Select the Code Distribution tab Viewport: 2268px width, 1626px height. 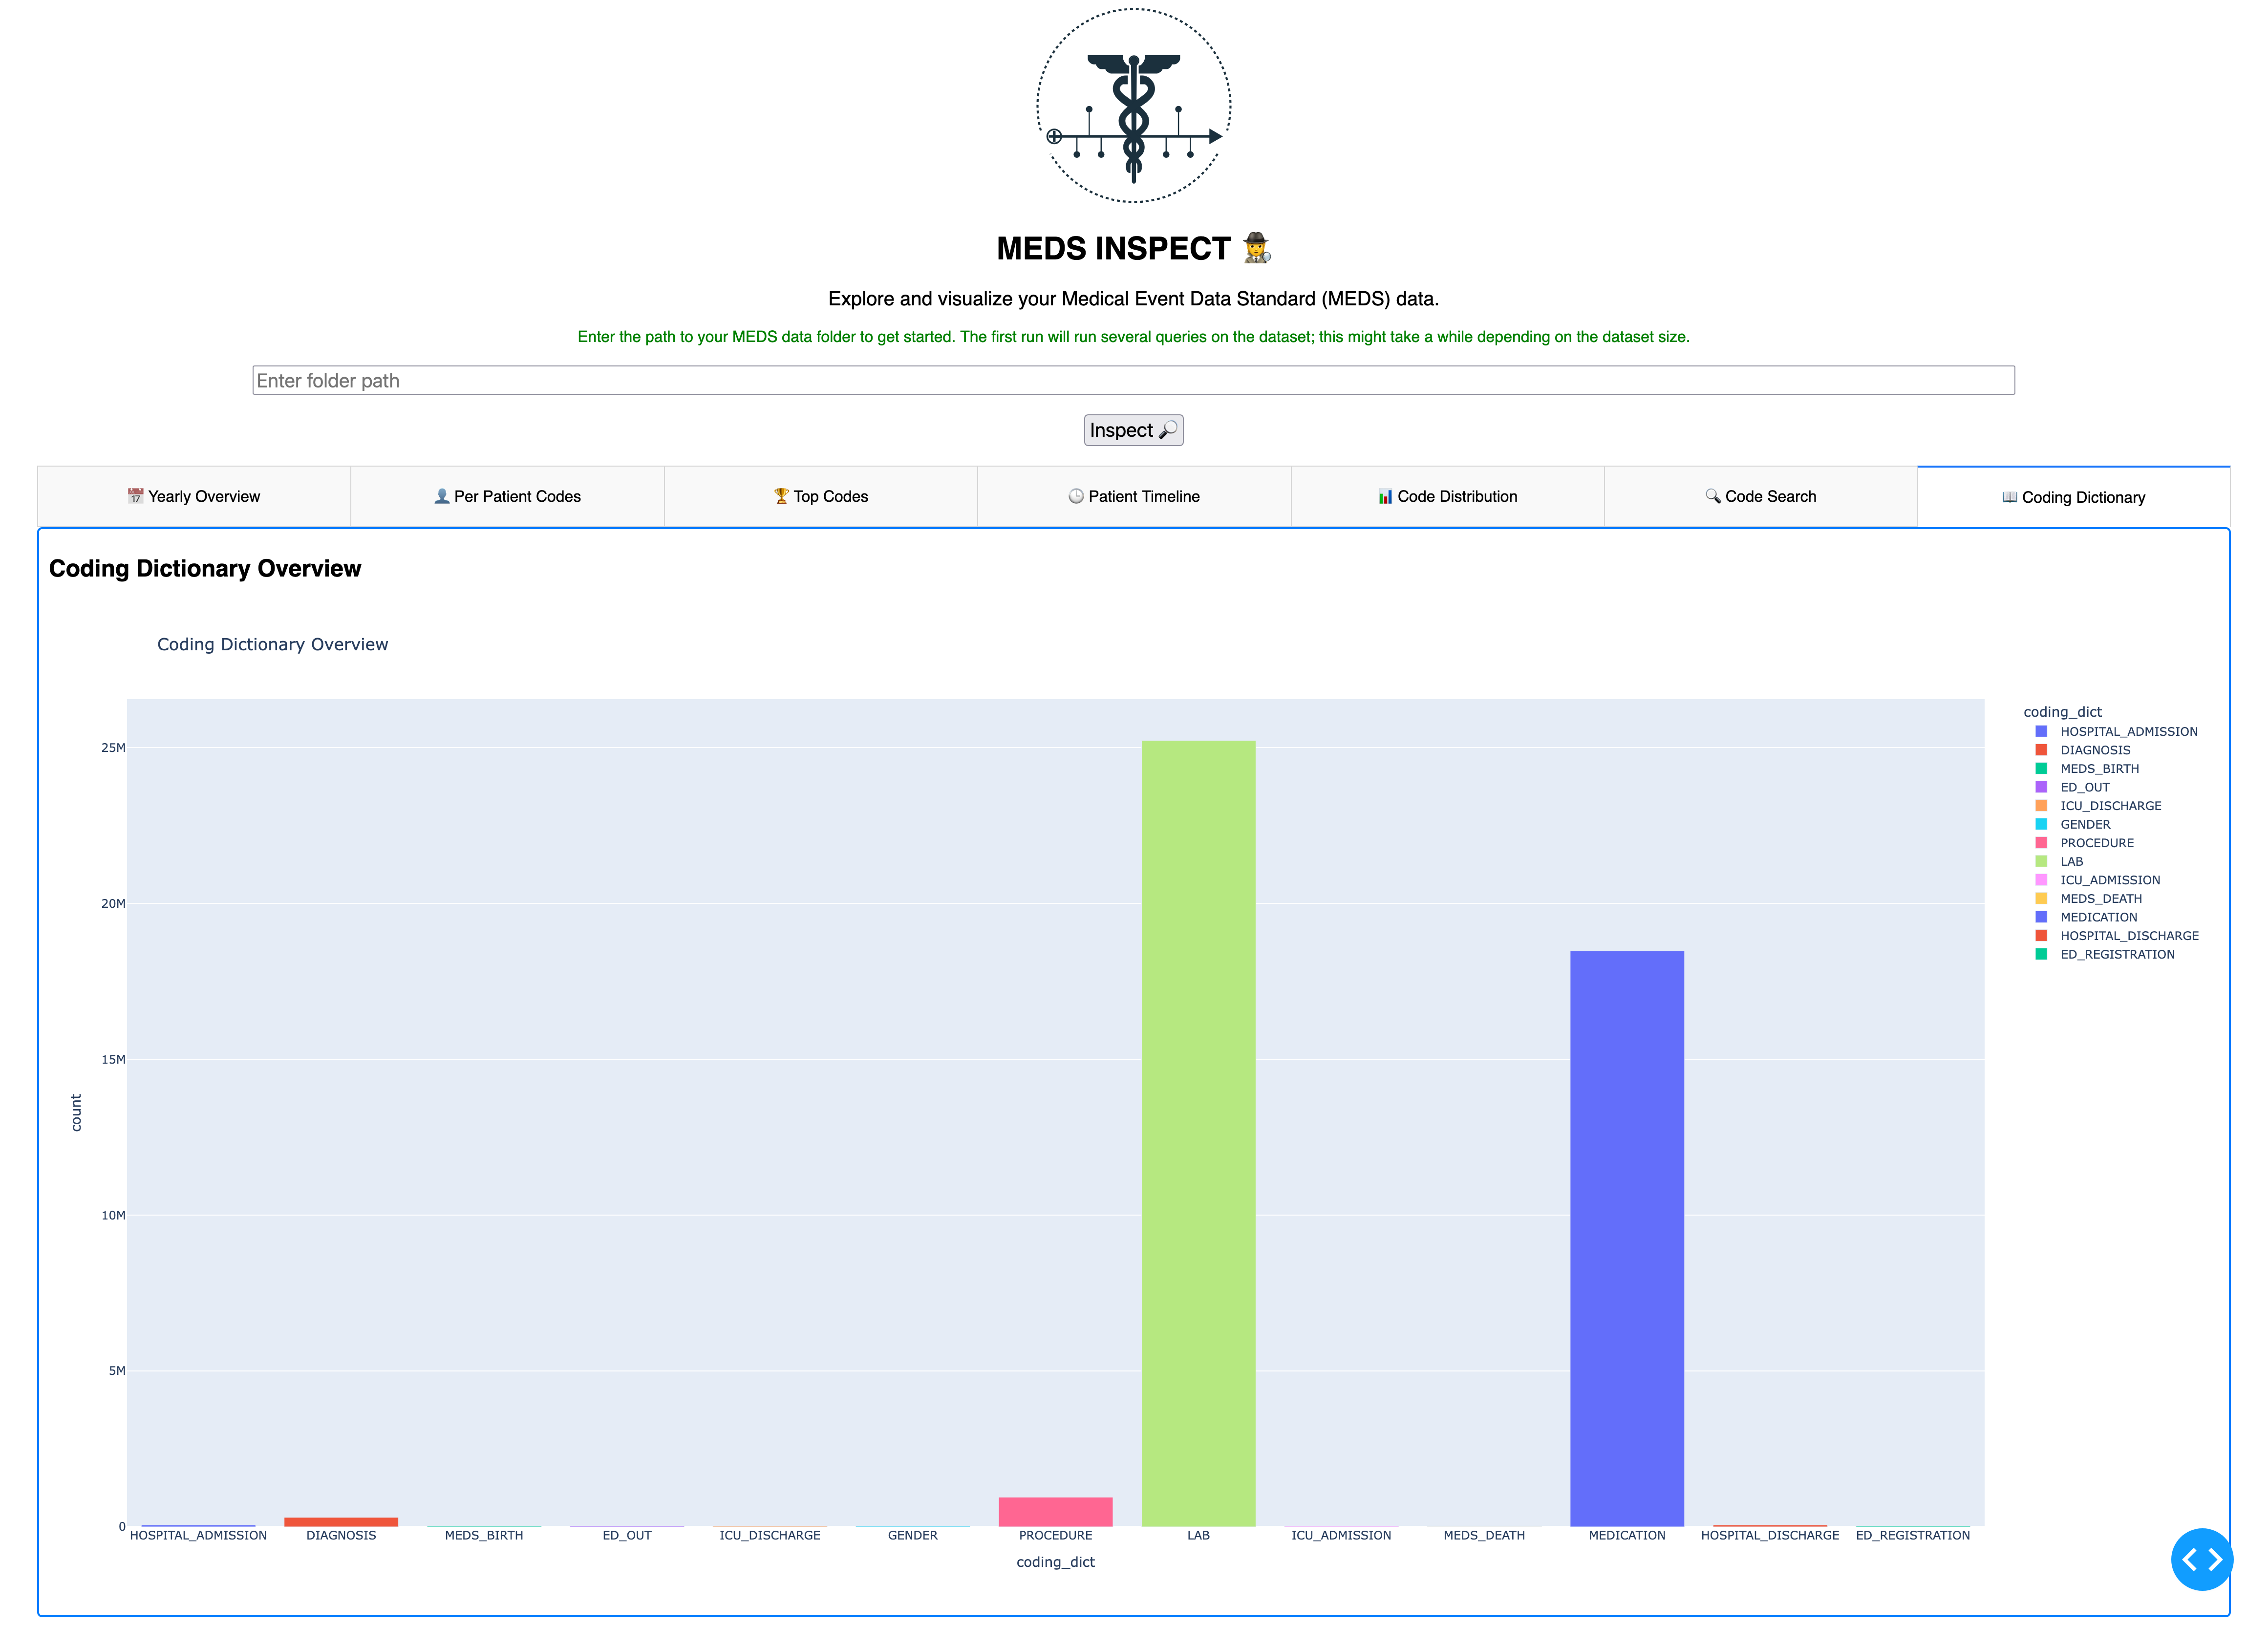[x=1448, y=496]
